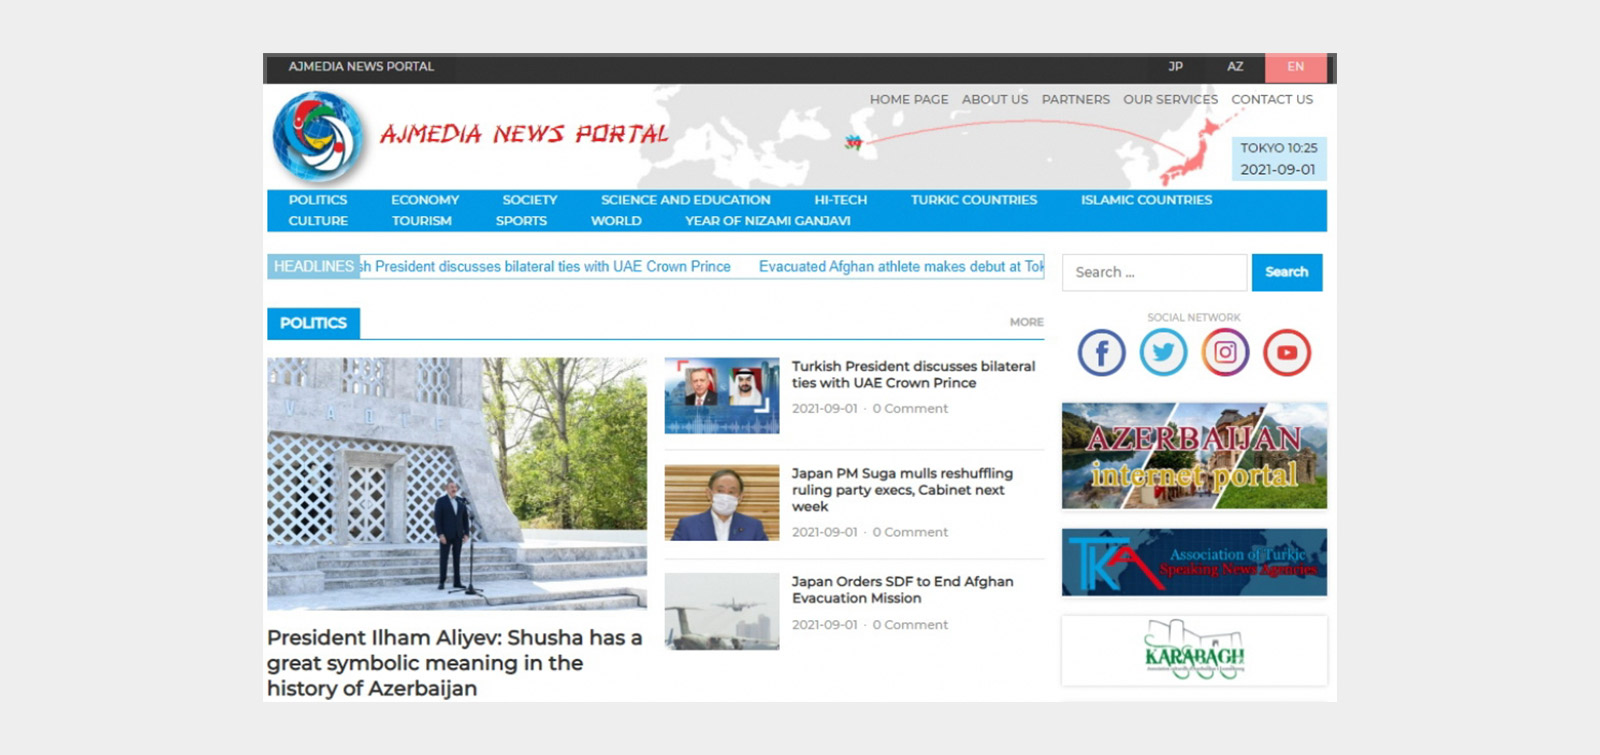Image resolution: width=1600 pixels, height=755 pixels.
Task: Open Science and Education category
Action: click(686, 200)
